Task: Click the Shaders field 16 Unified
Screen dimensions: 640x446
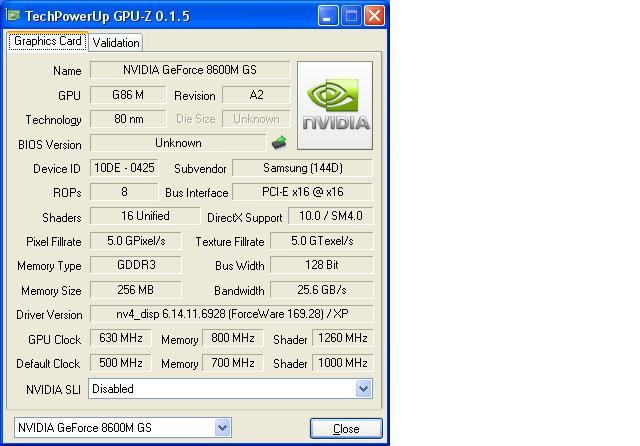Action: (145, 216)
